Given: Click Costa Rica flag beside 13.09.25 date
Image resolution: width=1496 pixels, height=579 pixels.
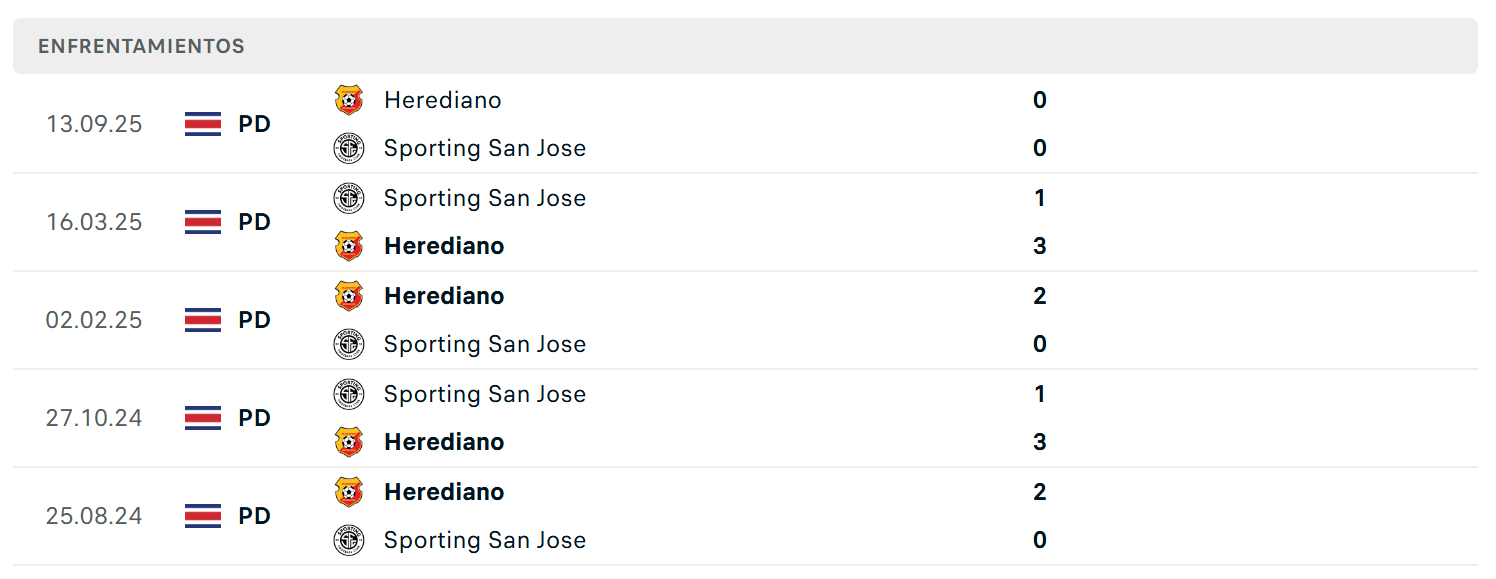Looking at the screenshot, I should pyautogui.click(x=203, y=124).
